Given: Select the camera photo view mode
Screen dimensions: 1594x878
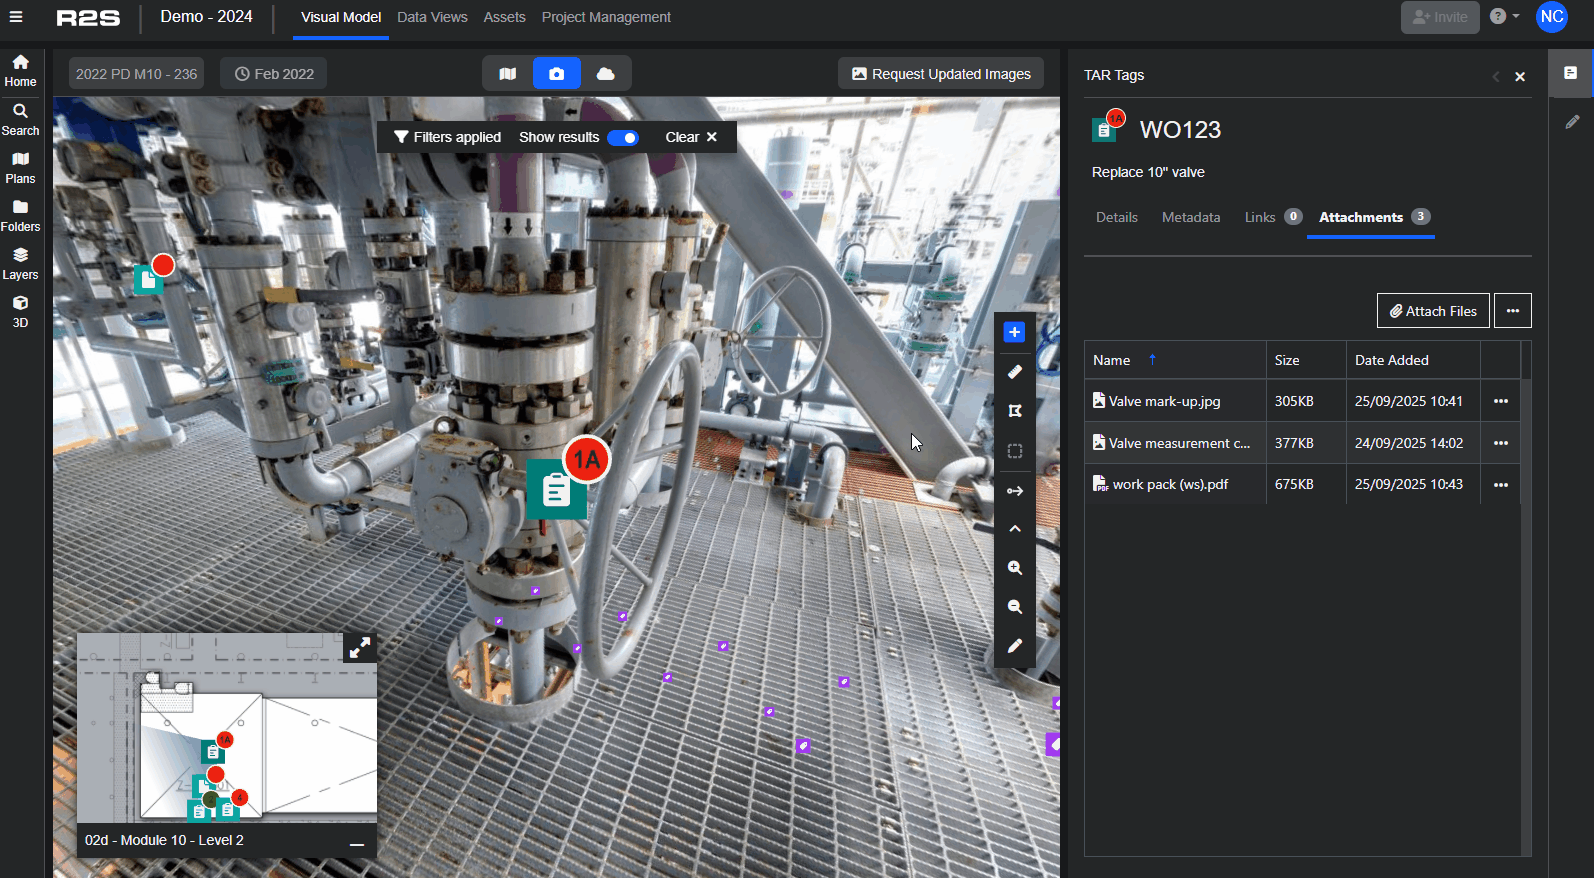Looking at the screenshot, I should tap(557, 74).
